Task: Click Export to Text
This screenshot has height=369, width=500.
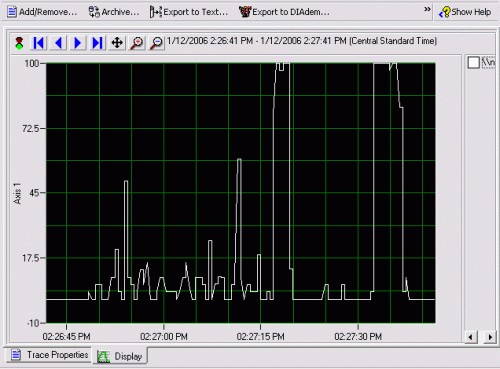Action: click(x=189, y=12)
